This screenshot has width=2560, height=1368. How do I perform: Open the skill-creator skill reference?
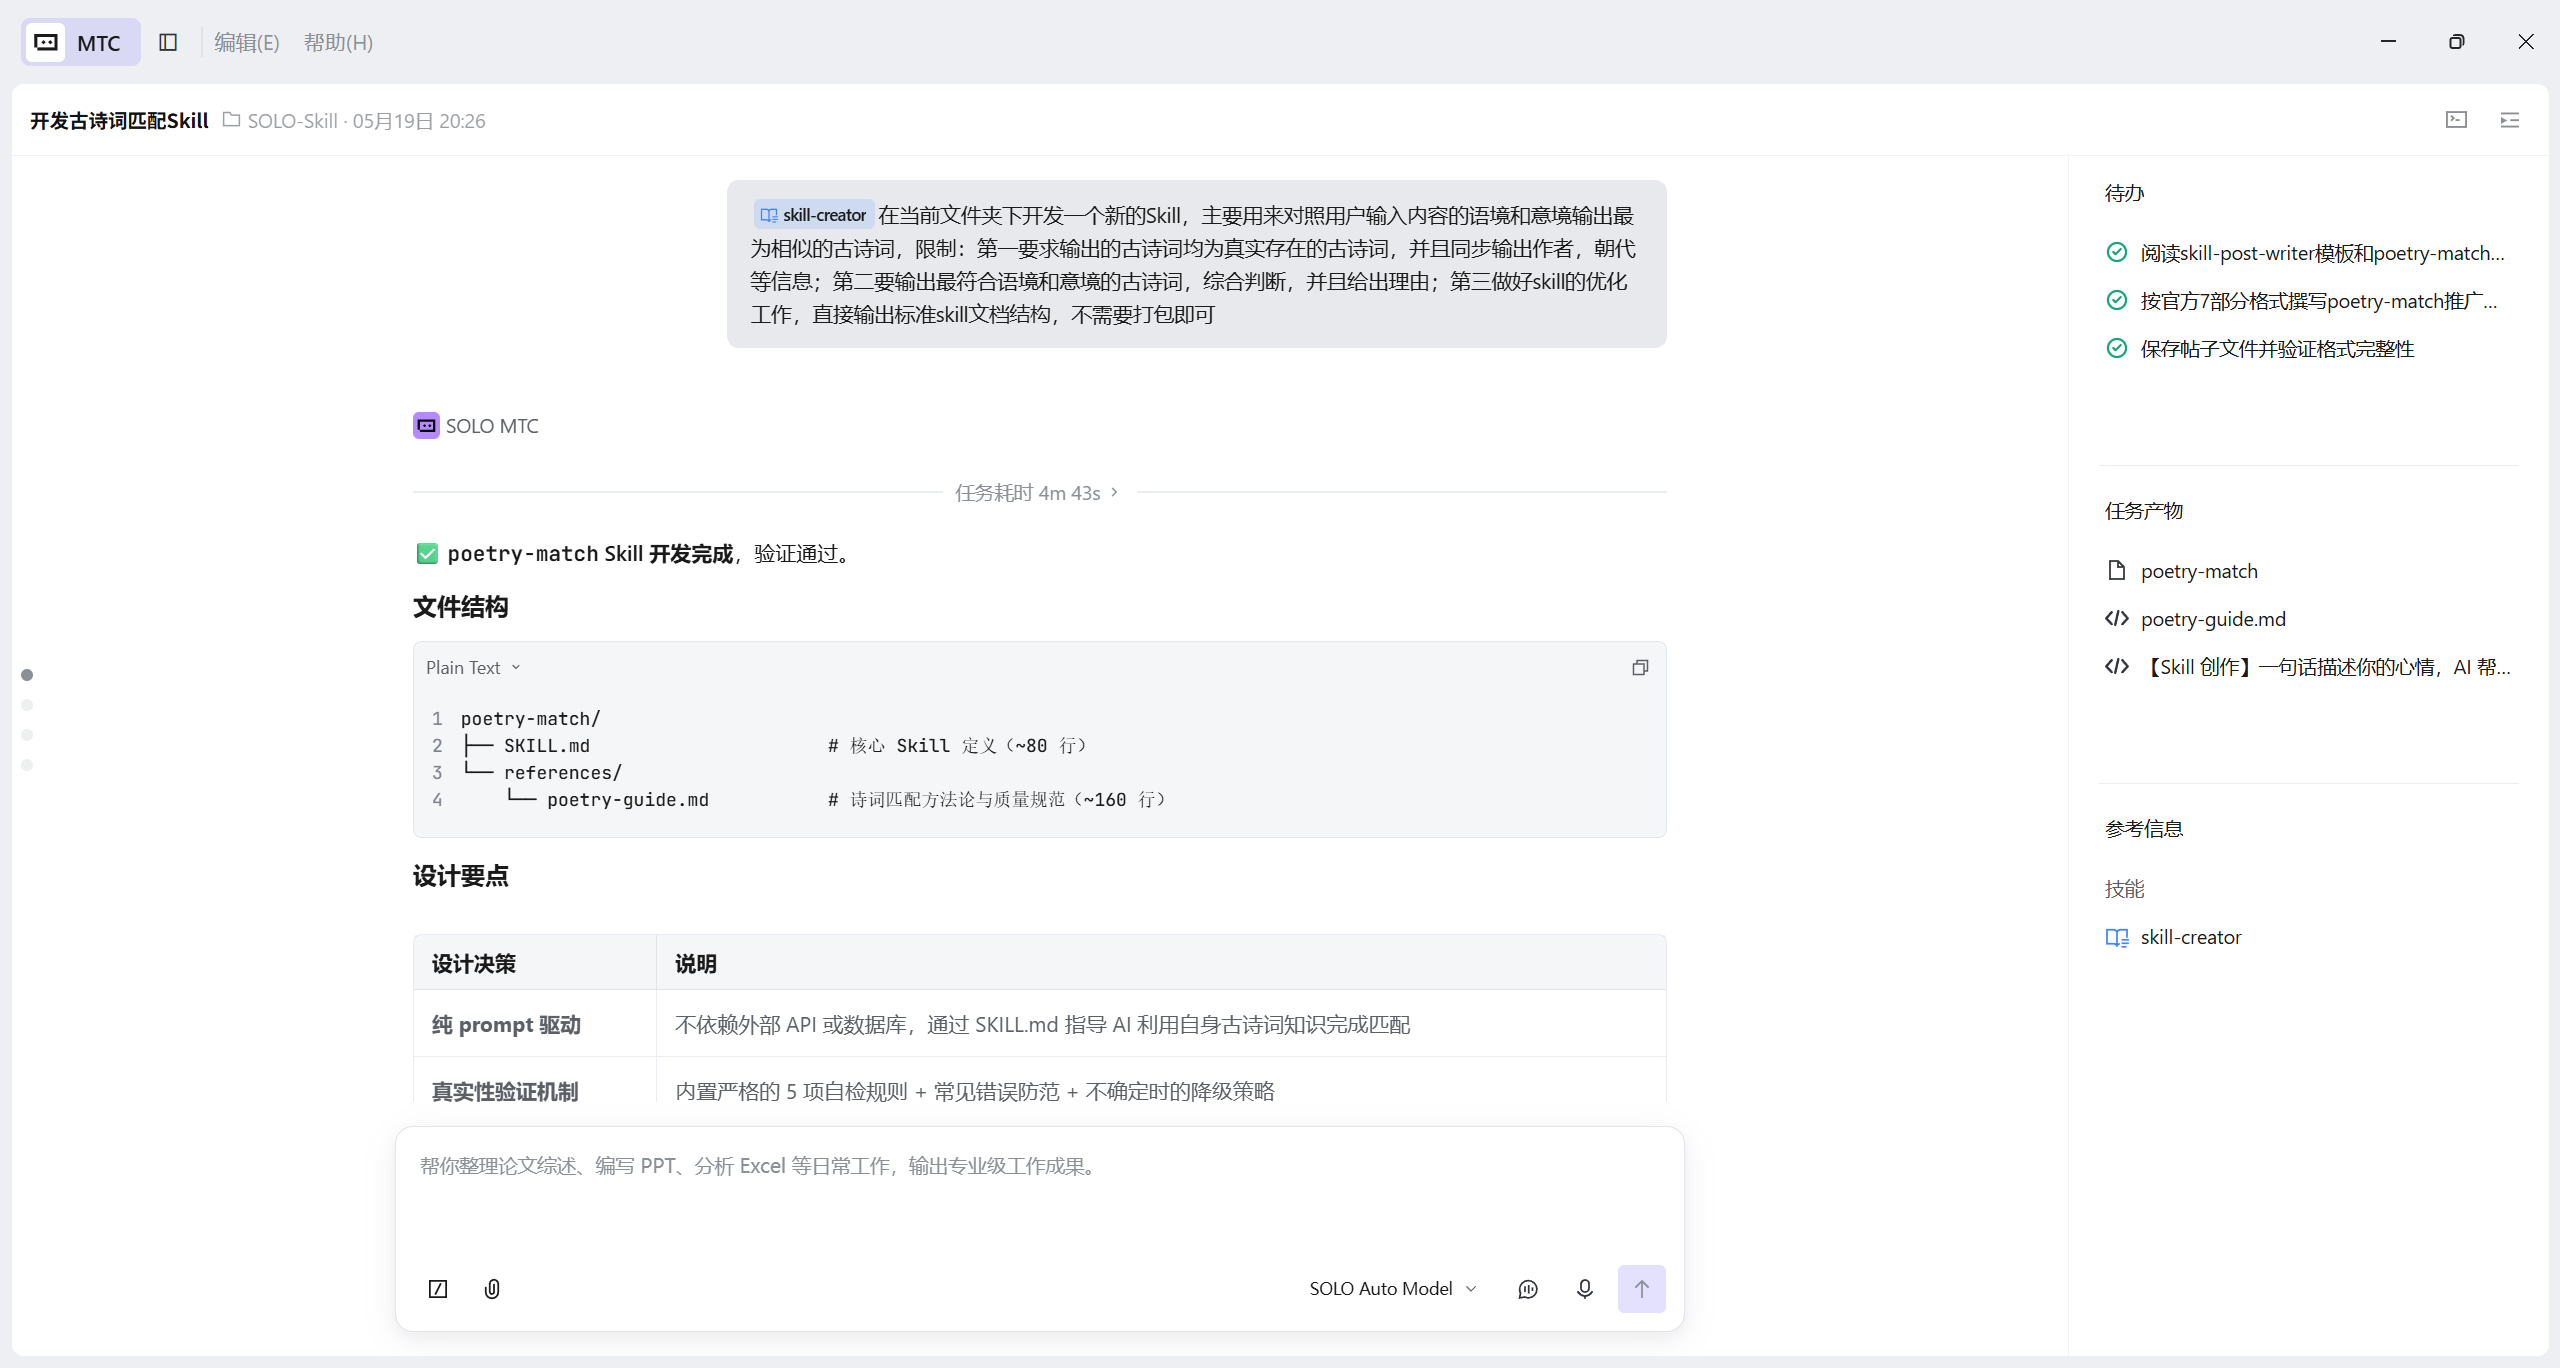(2190, 937)
